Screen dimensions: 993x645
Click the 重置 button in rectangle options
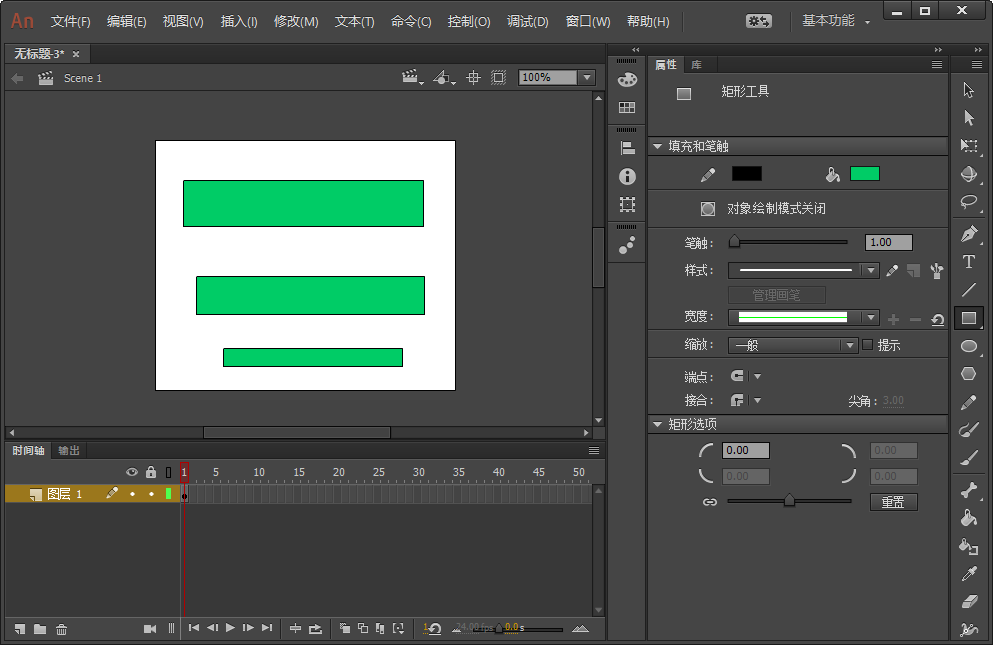click(893, 502)
